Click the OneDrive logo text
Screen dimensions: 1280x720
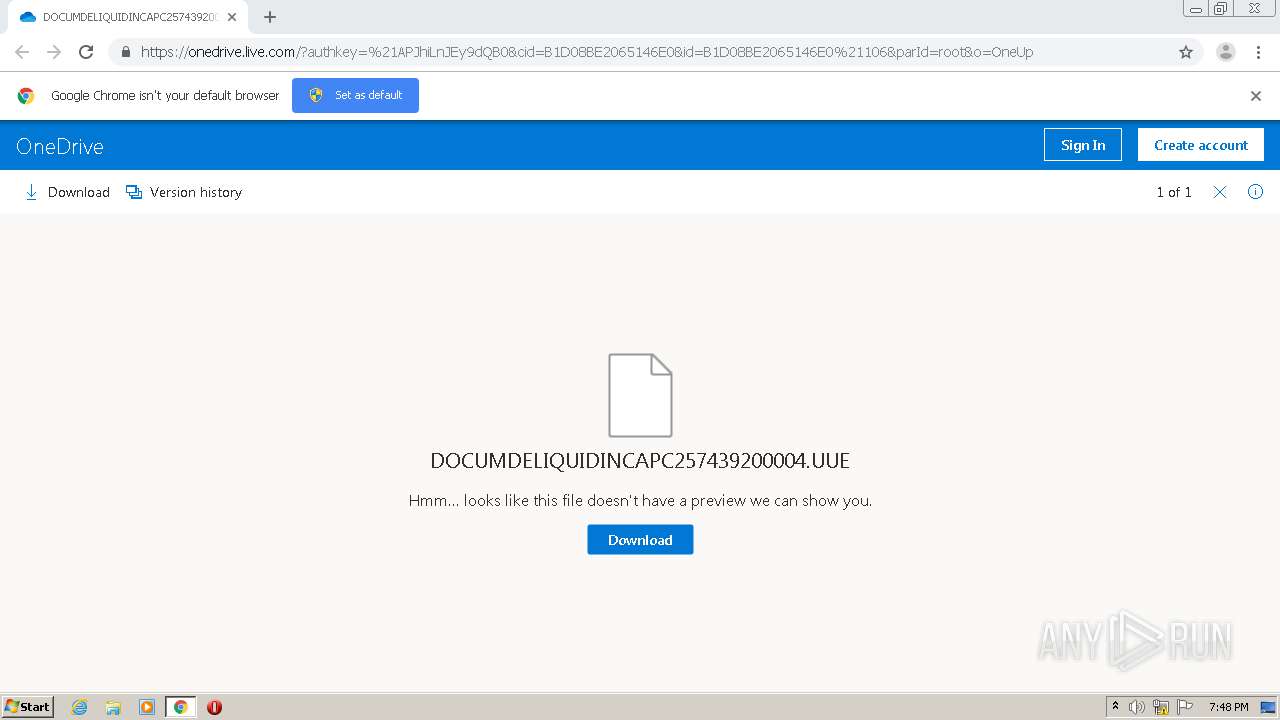point(60,146)
